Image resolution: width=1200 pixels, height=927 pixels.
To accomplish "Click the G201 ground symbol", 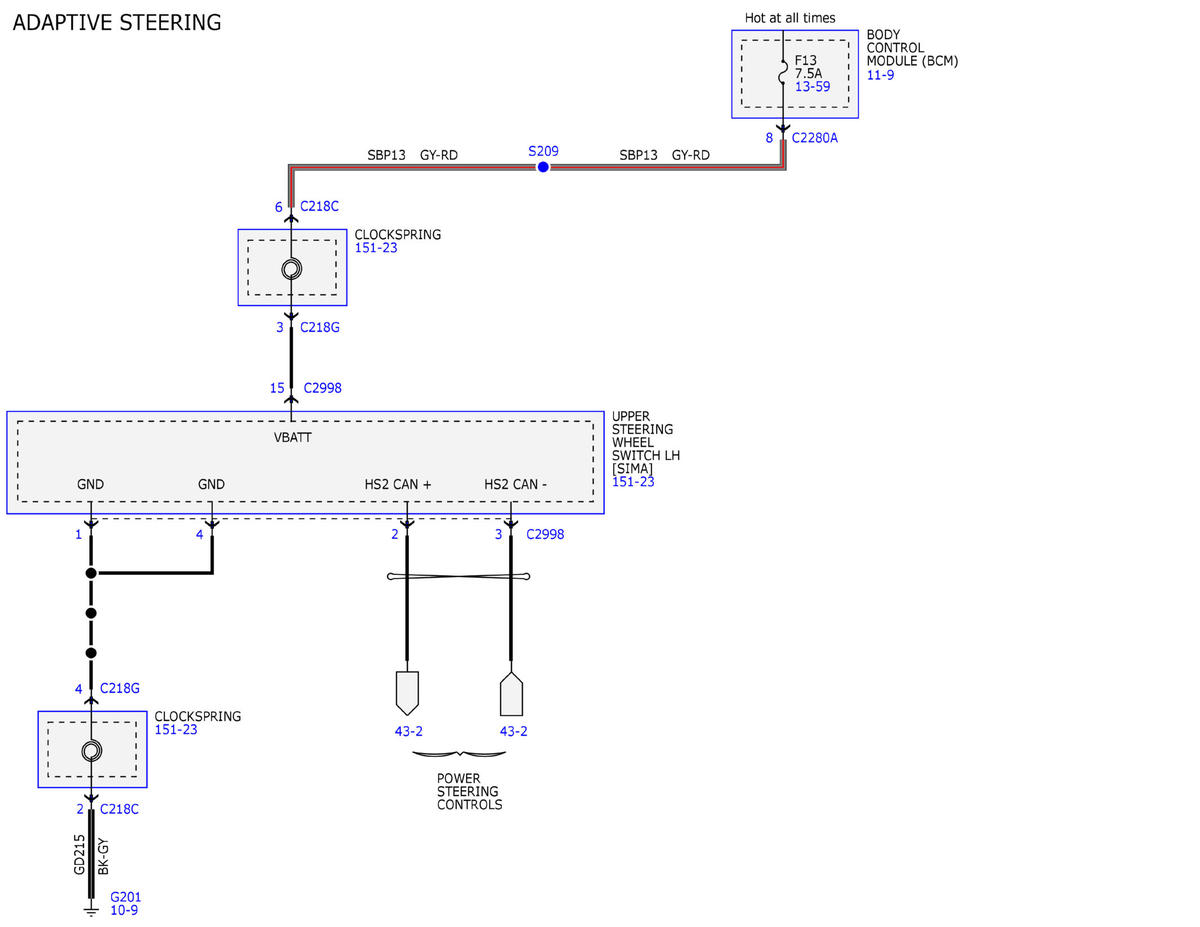I will pos(91,909).
